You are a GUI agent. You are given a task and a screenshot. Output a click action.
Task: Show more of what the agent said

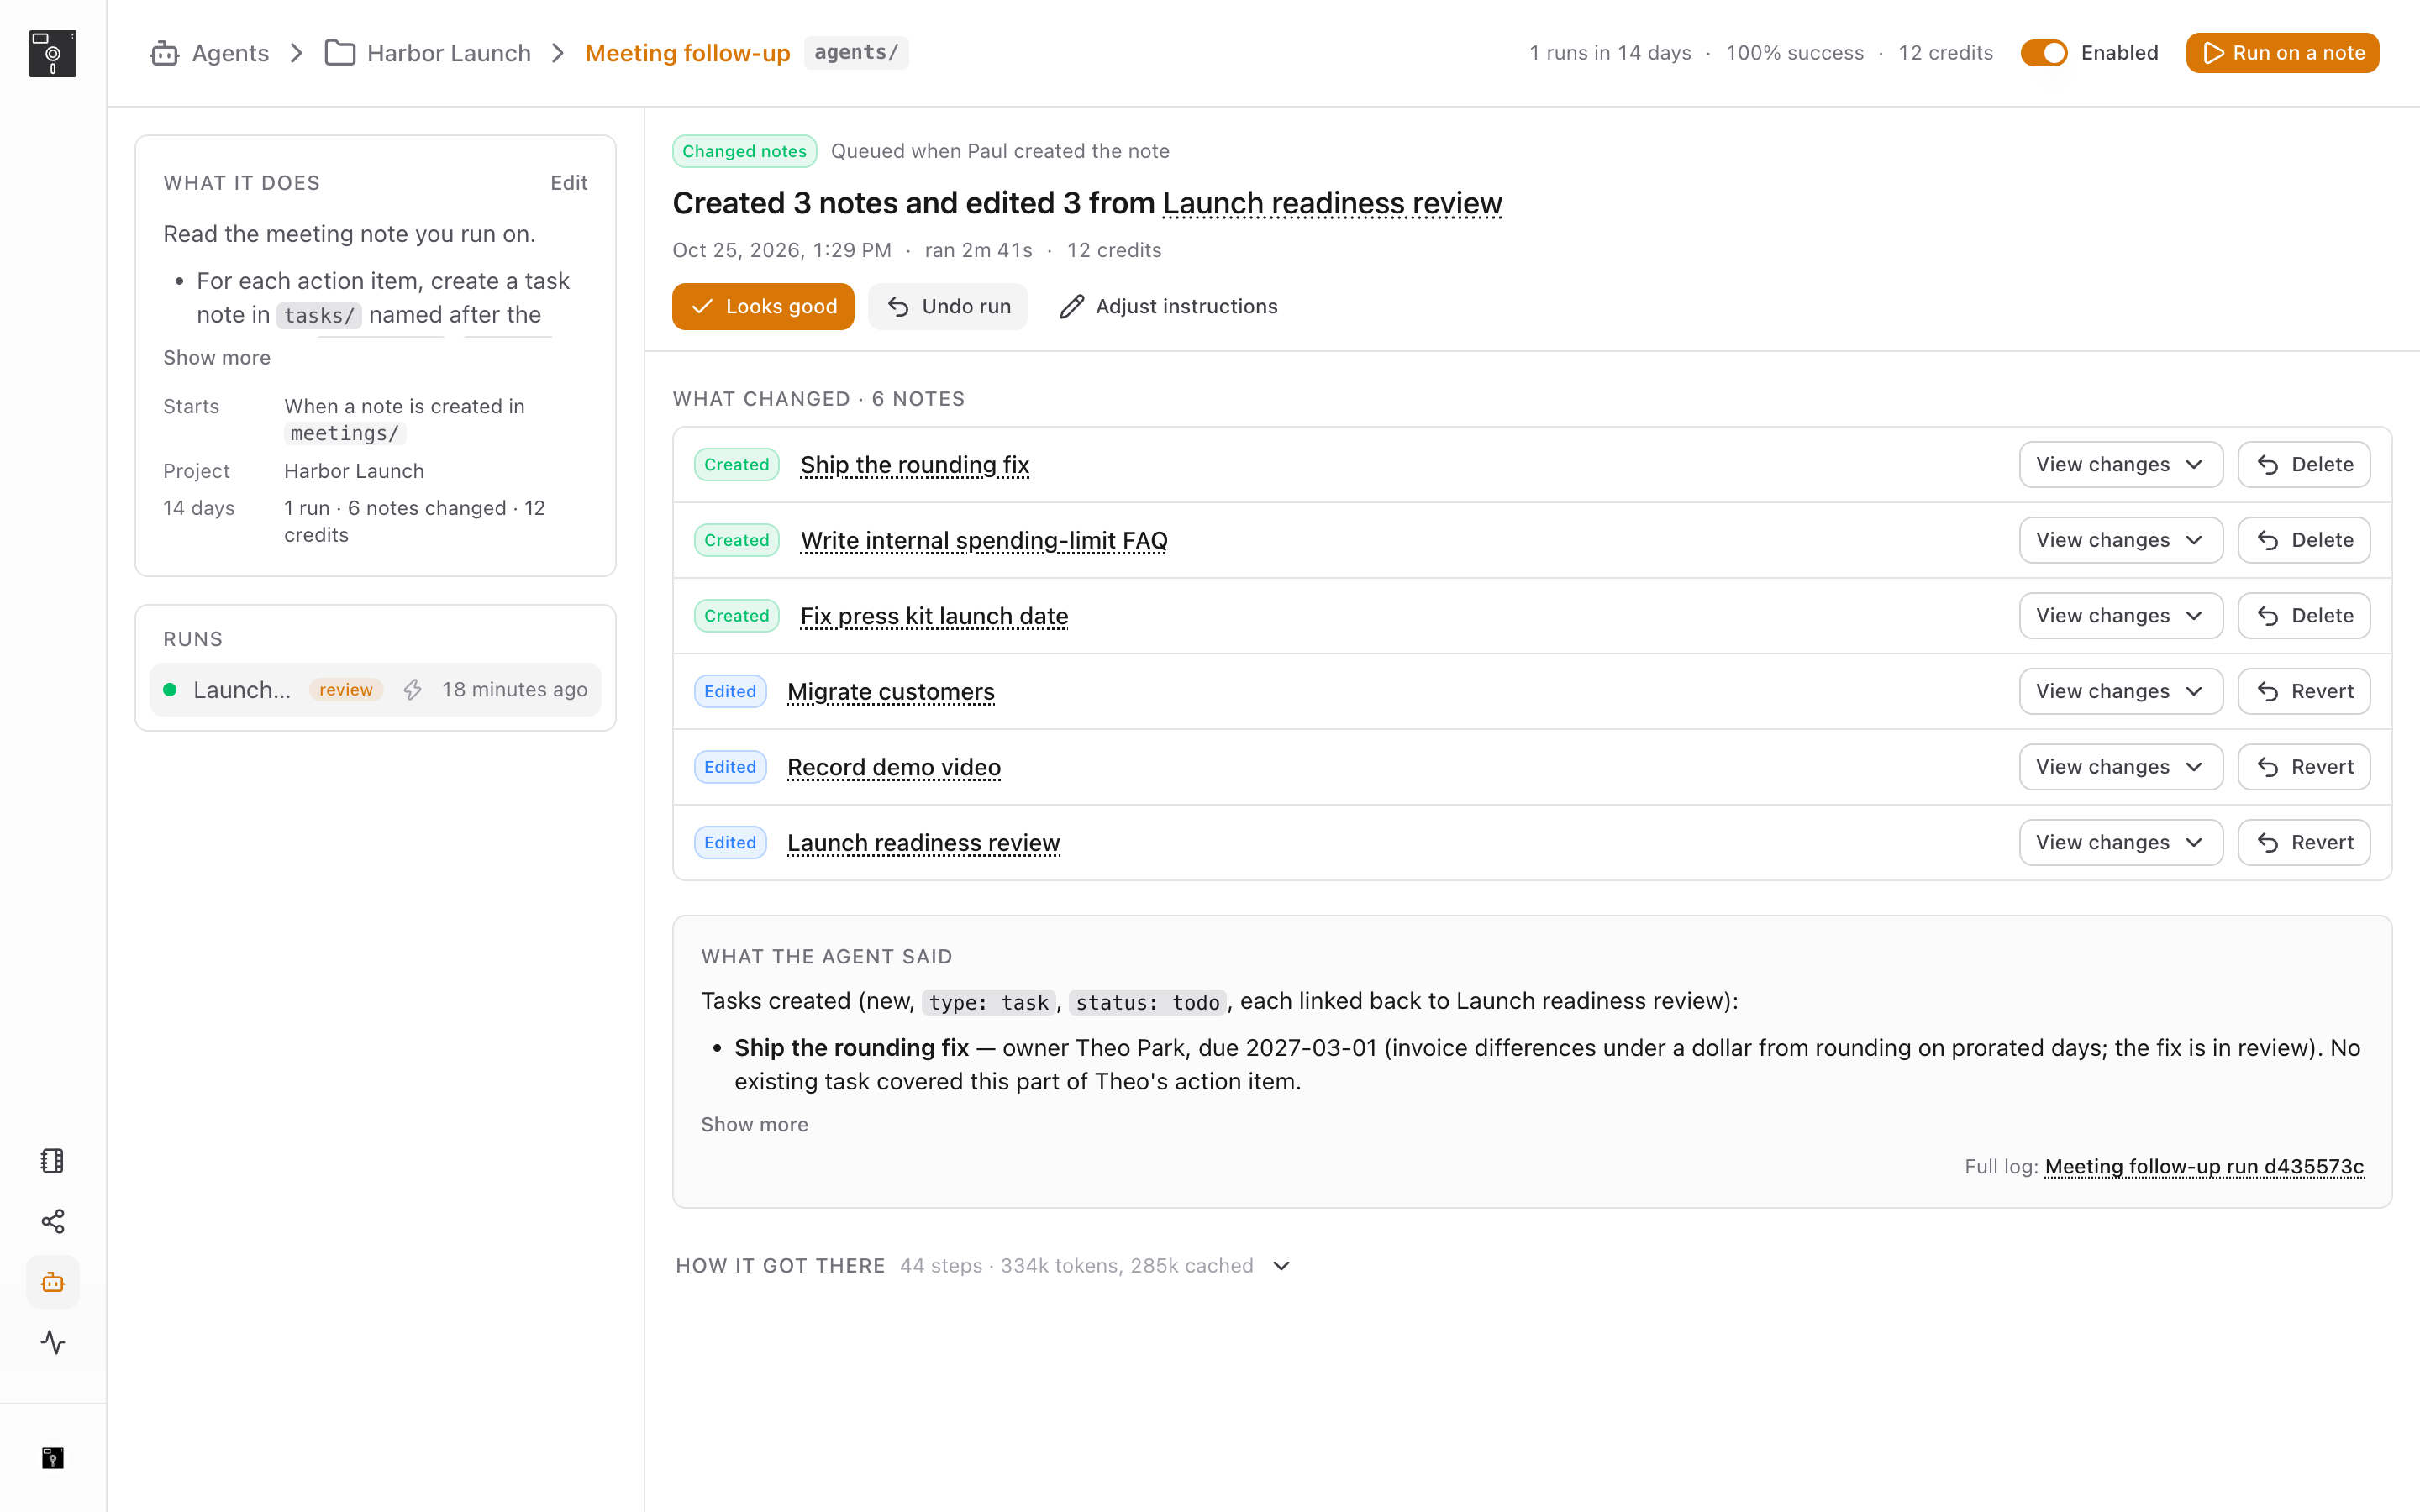[754, 1124]
